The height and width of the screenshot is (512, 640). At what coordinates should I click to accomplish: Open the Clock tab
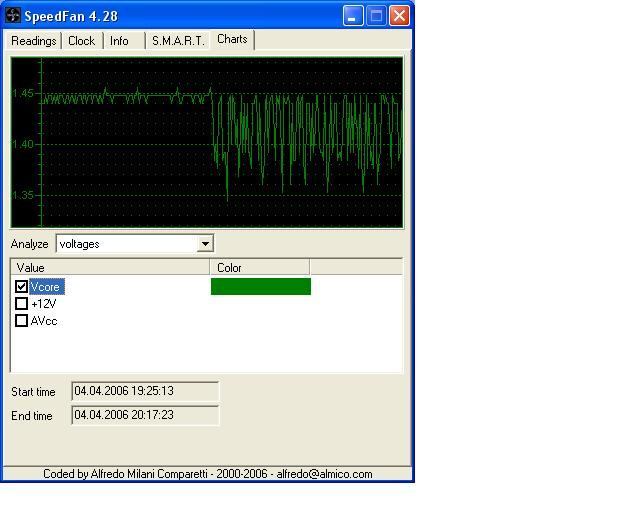tap(82, 41)
